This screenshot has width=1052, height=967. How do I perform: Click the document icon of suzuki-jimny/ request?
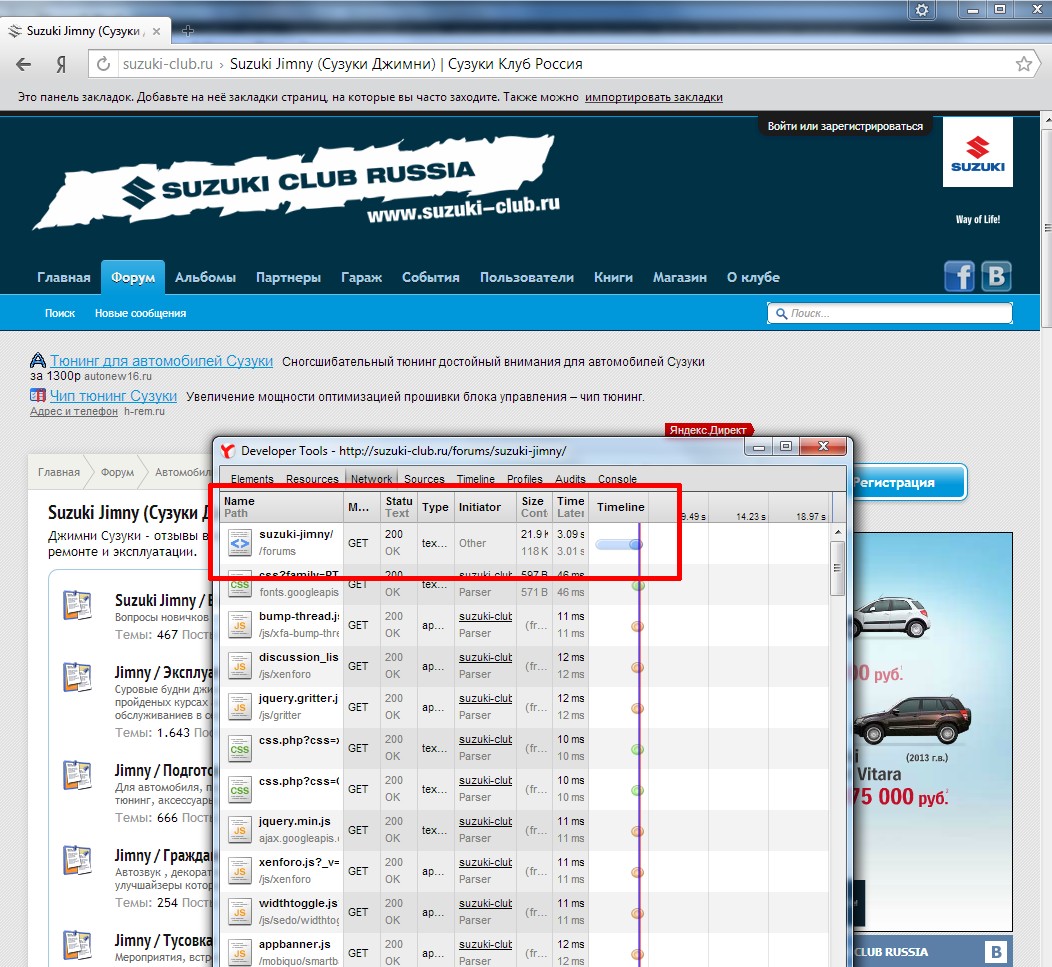click(240, 543)
